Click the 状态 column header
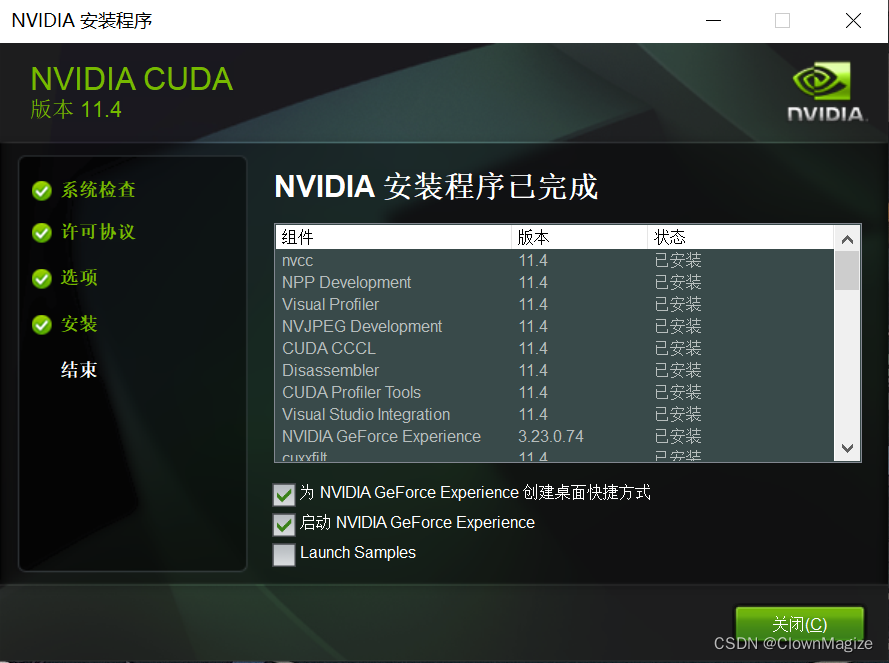 (x=740, y=237)
